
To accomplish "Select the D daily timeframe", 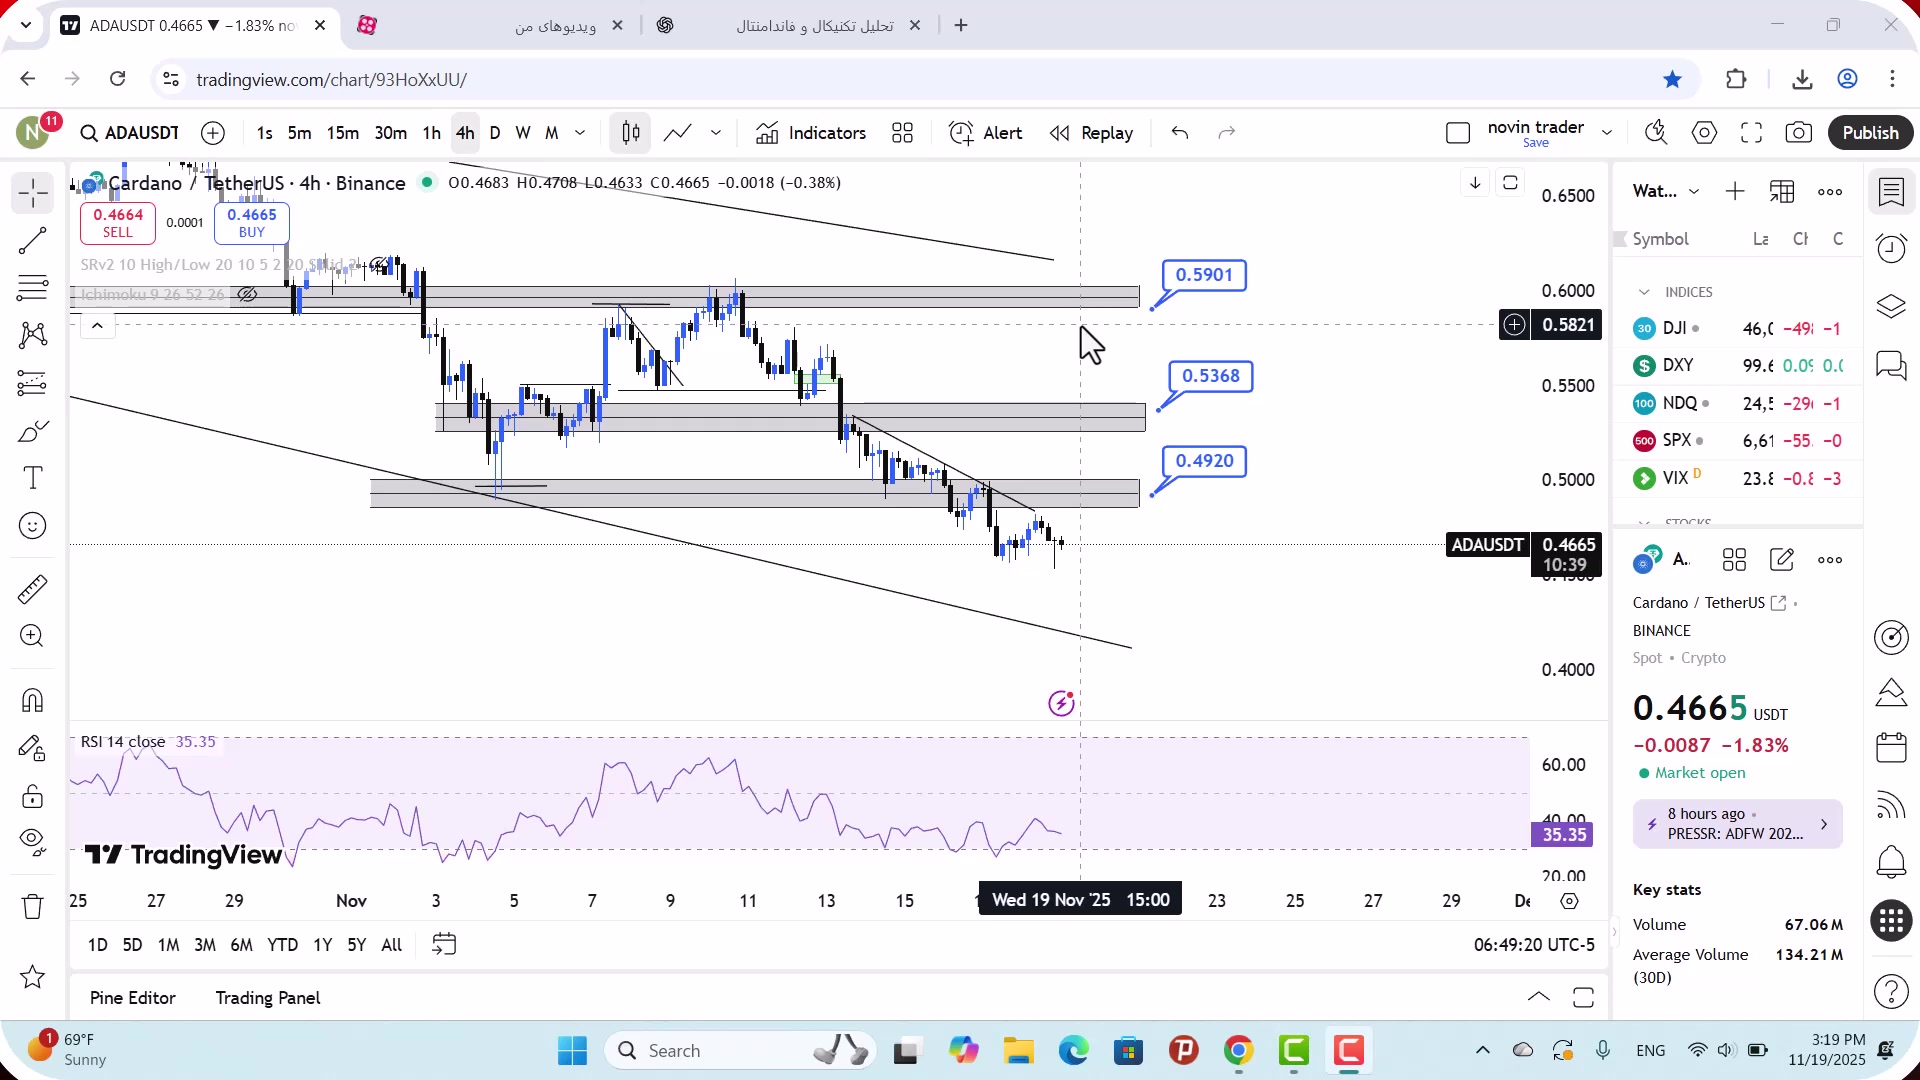I will 495,133.
